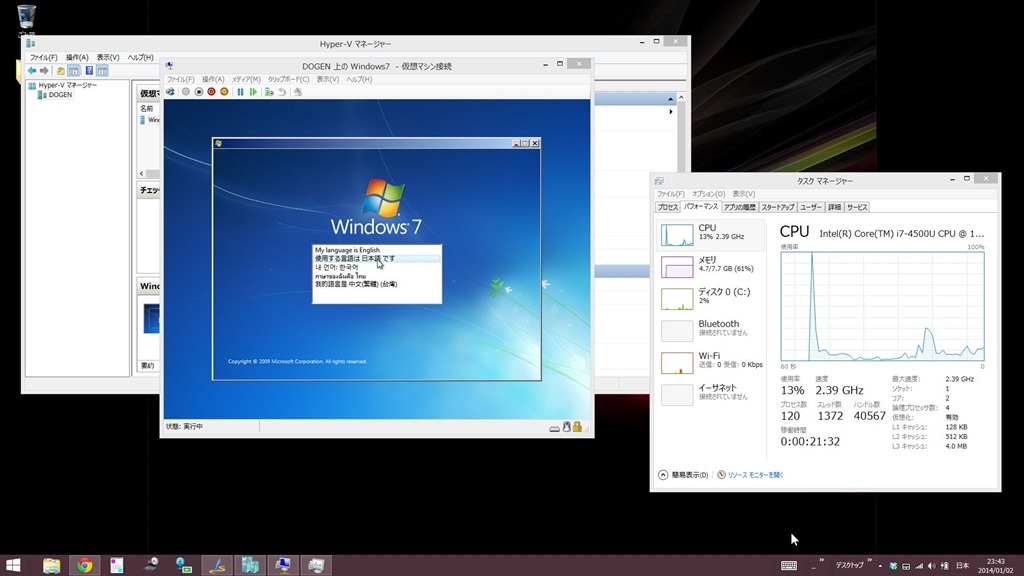Image resolution: width=1024 pixels, height=576 pixels.
Task: Click the Revert arrow icon in VM toolbar
Action: point(282,92)
